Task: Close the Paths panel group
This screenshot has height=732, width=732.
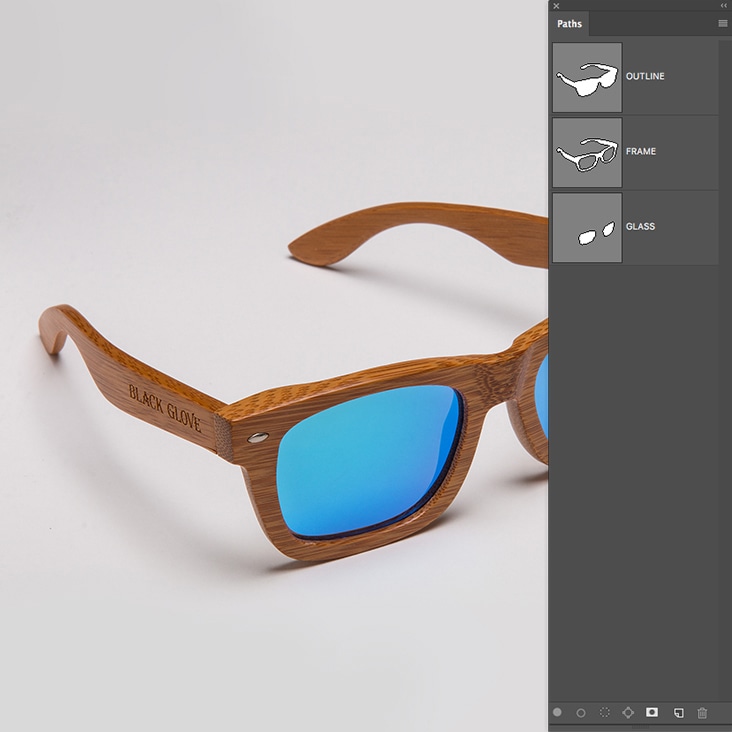Action: [556, 6]
